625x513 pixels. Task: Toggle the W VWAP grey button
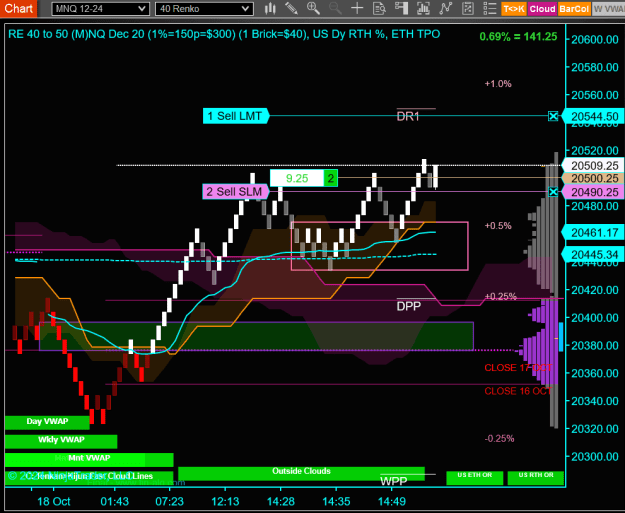[608, 9]
